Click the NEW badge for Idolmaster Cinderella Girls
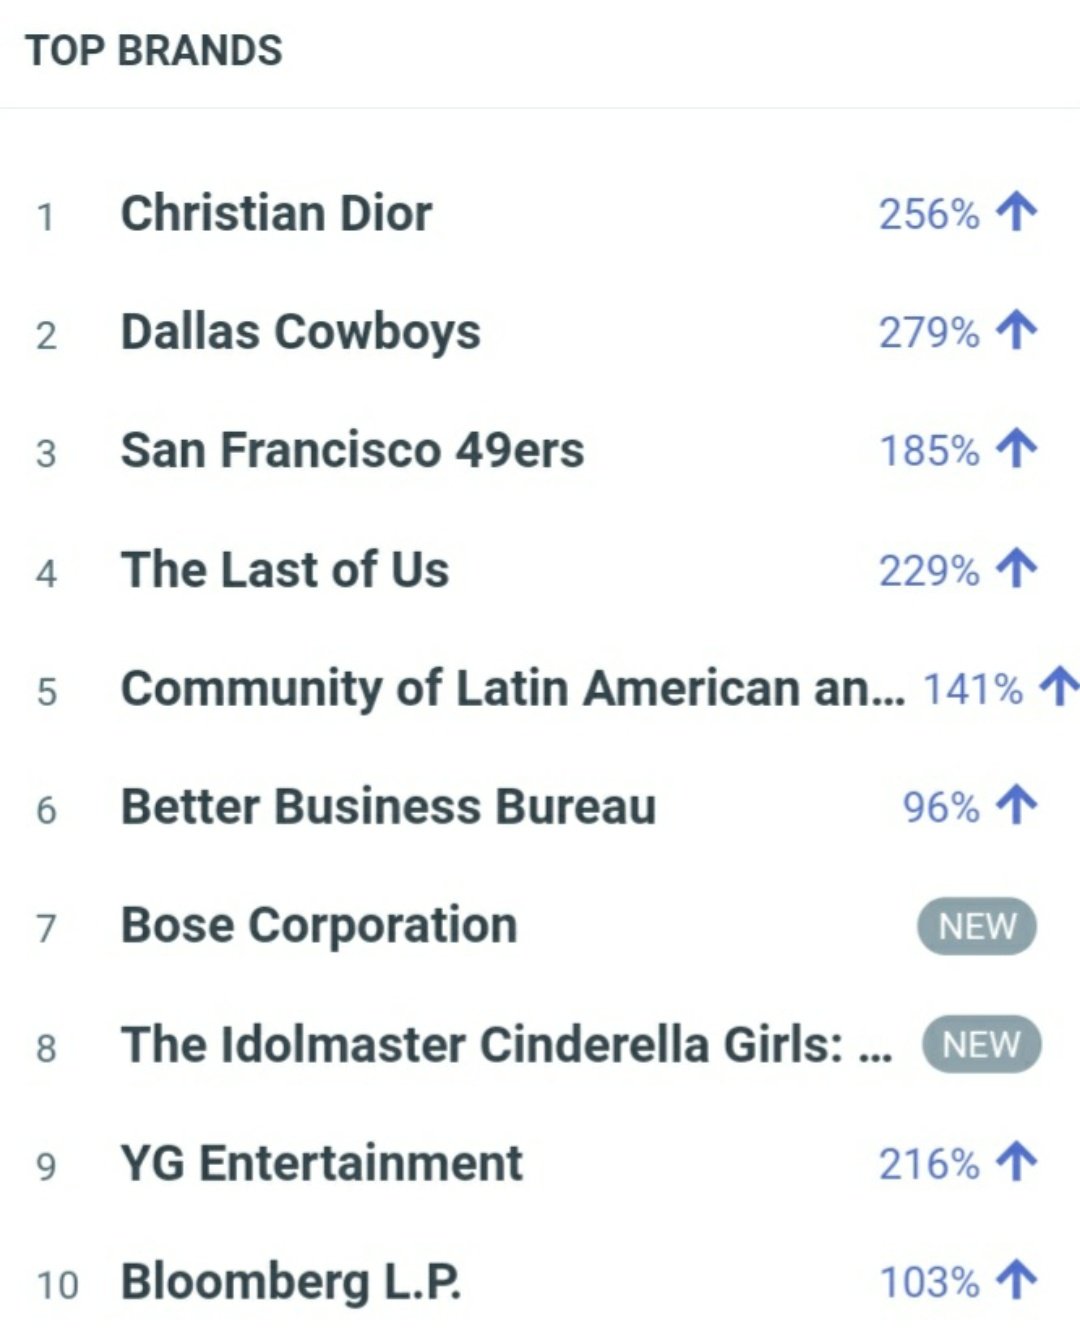Image resolution: width=1080 pixels, height=1337 pixels. pyautogui.click(x=981, y=1045)
